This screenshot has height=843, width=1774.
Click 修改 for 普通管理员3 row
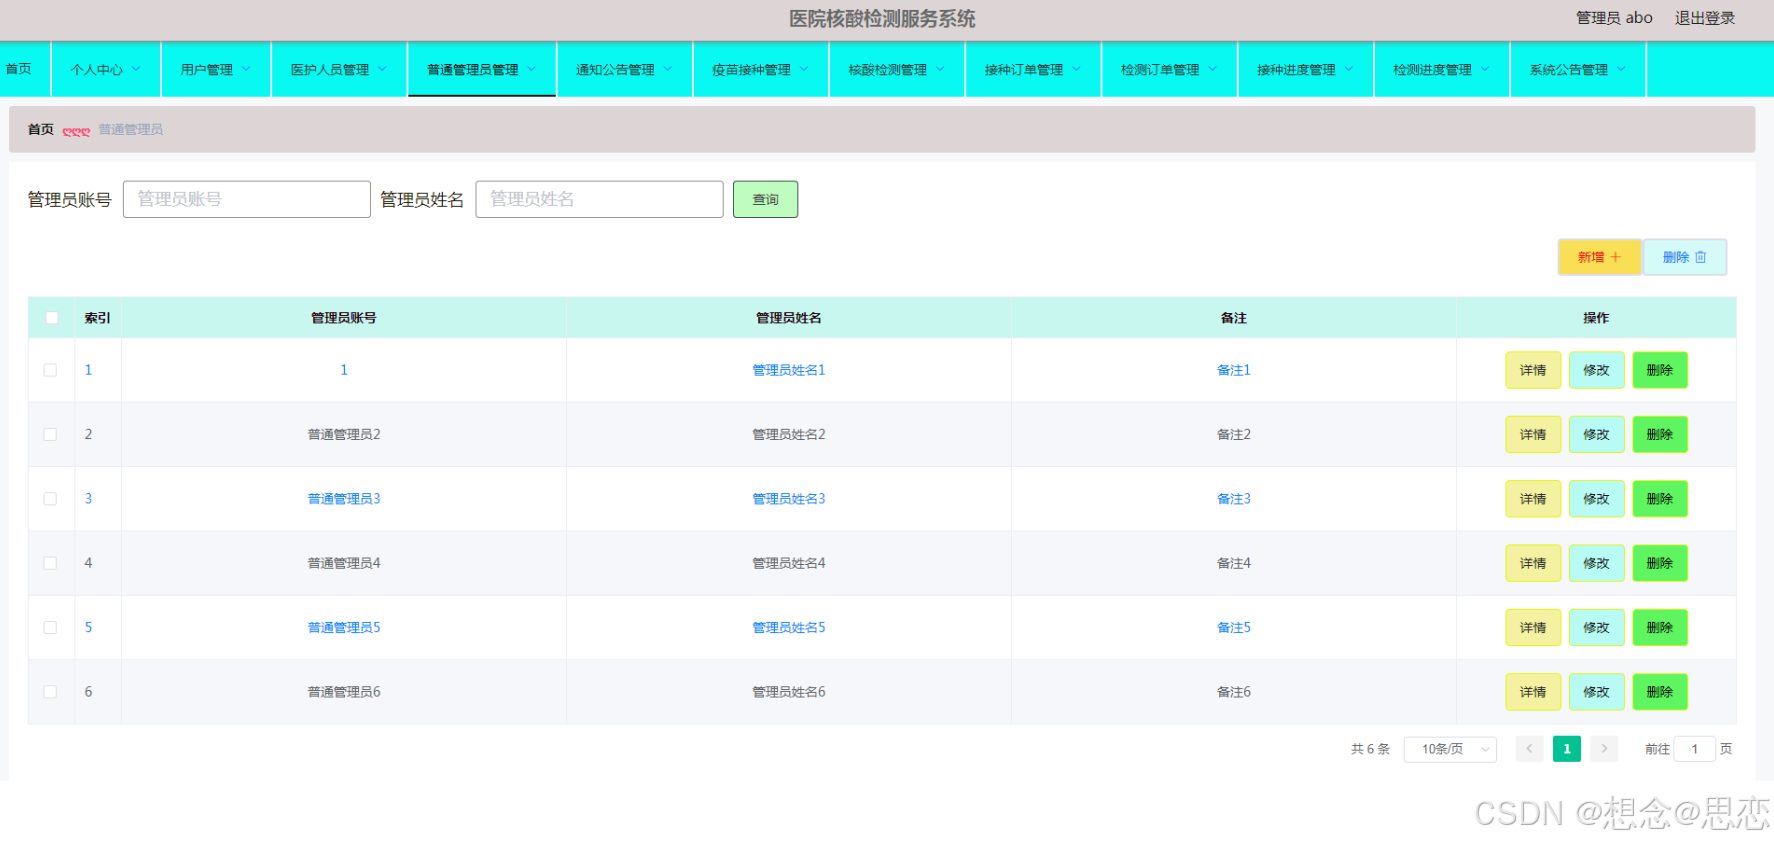(x=1596, y=499)
